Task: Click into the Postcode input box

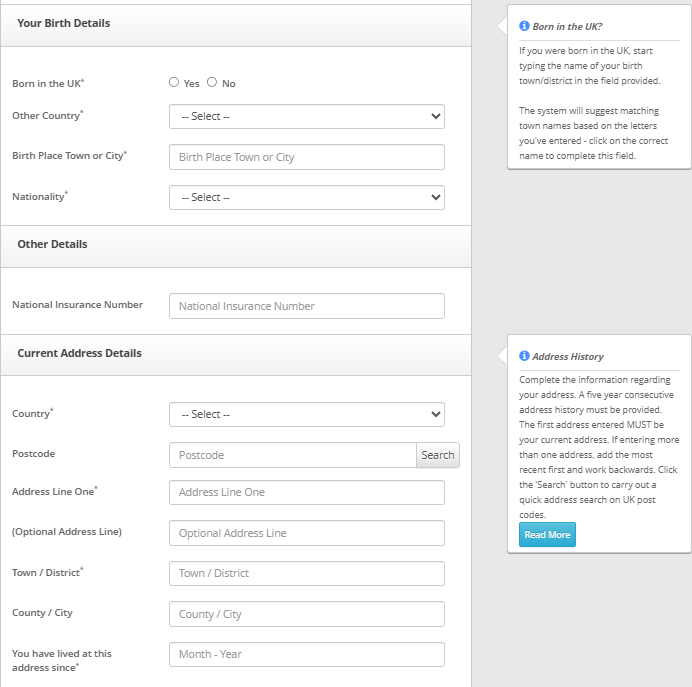Action: (x=292, y=455)
